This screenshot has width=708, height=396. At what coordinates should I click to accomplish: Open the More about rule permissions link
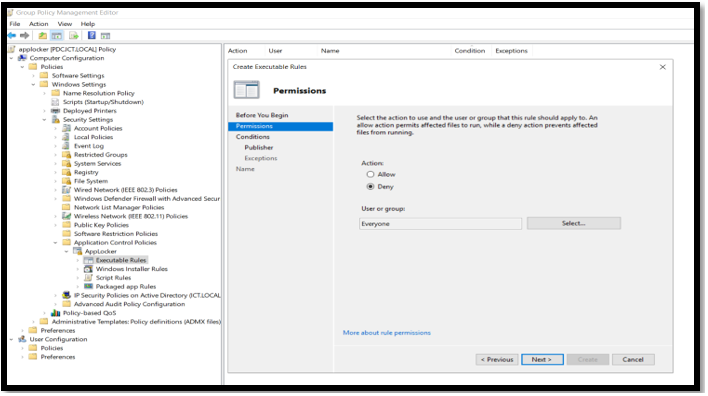point(387,333)
